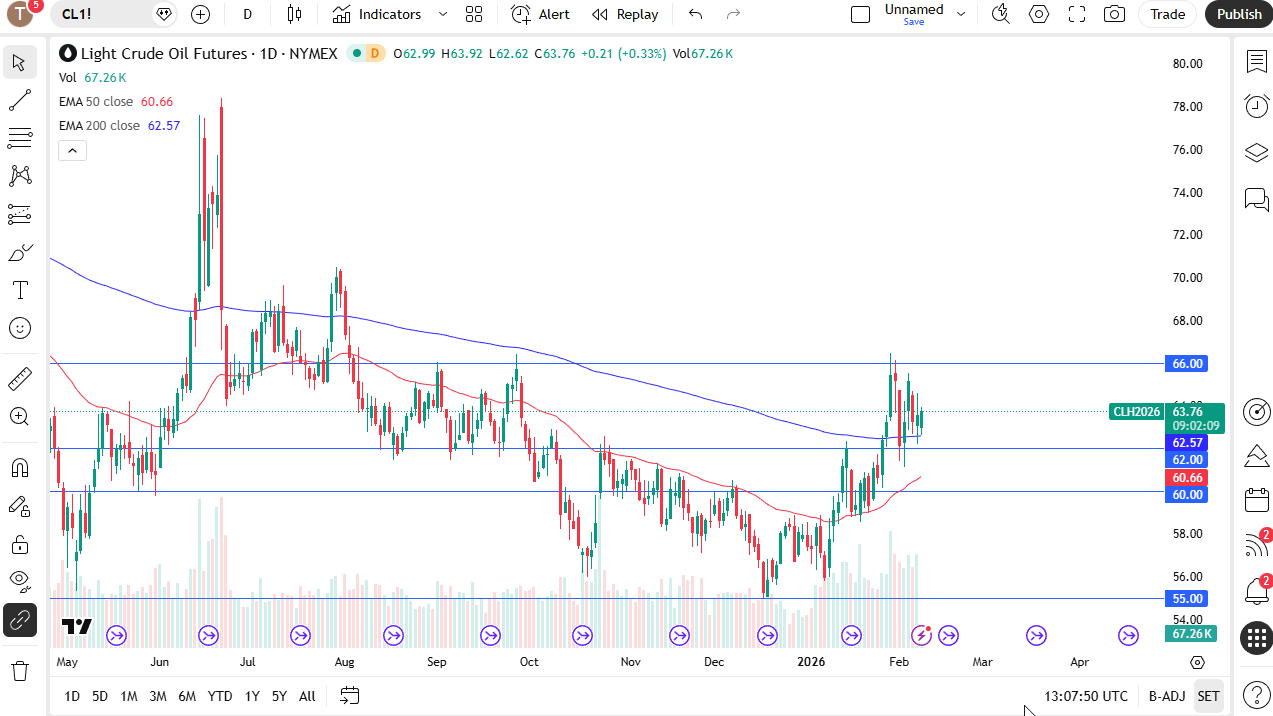Viewport: 1273px width, 716px height.
Task: Select the 1D time range
Action: [x=72, y=696]
